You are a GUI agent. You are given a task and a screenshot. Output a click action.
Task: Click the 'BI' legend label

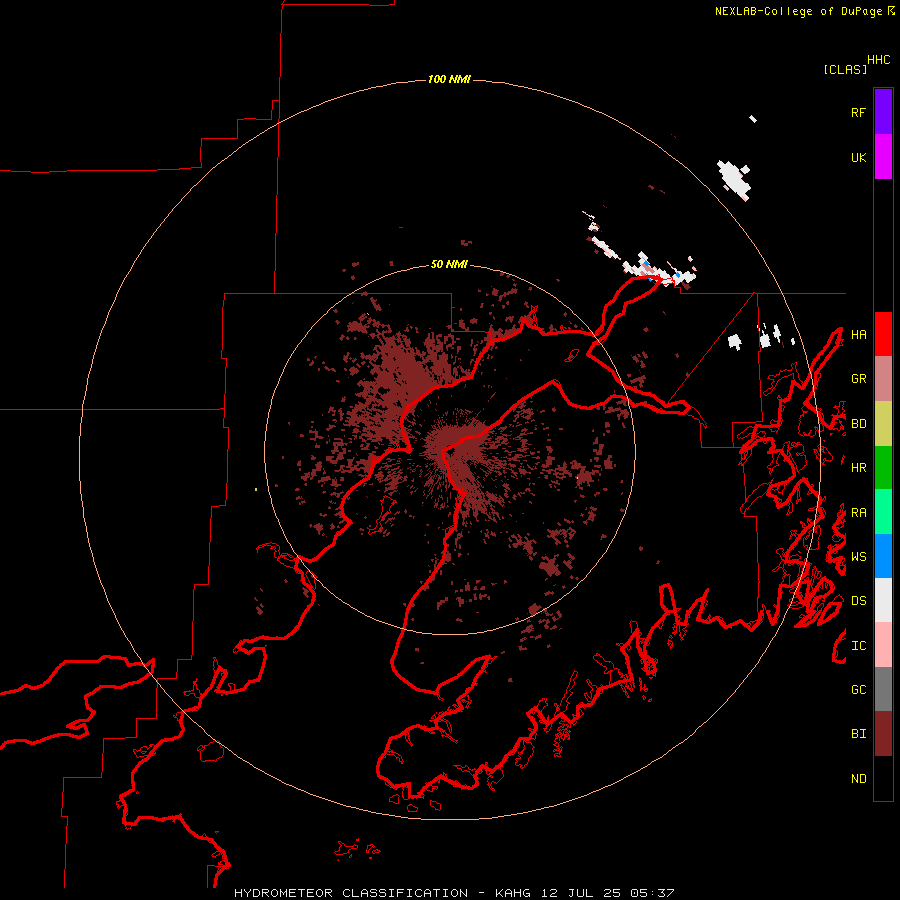click(x=858, y=734)
